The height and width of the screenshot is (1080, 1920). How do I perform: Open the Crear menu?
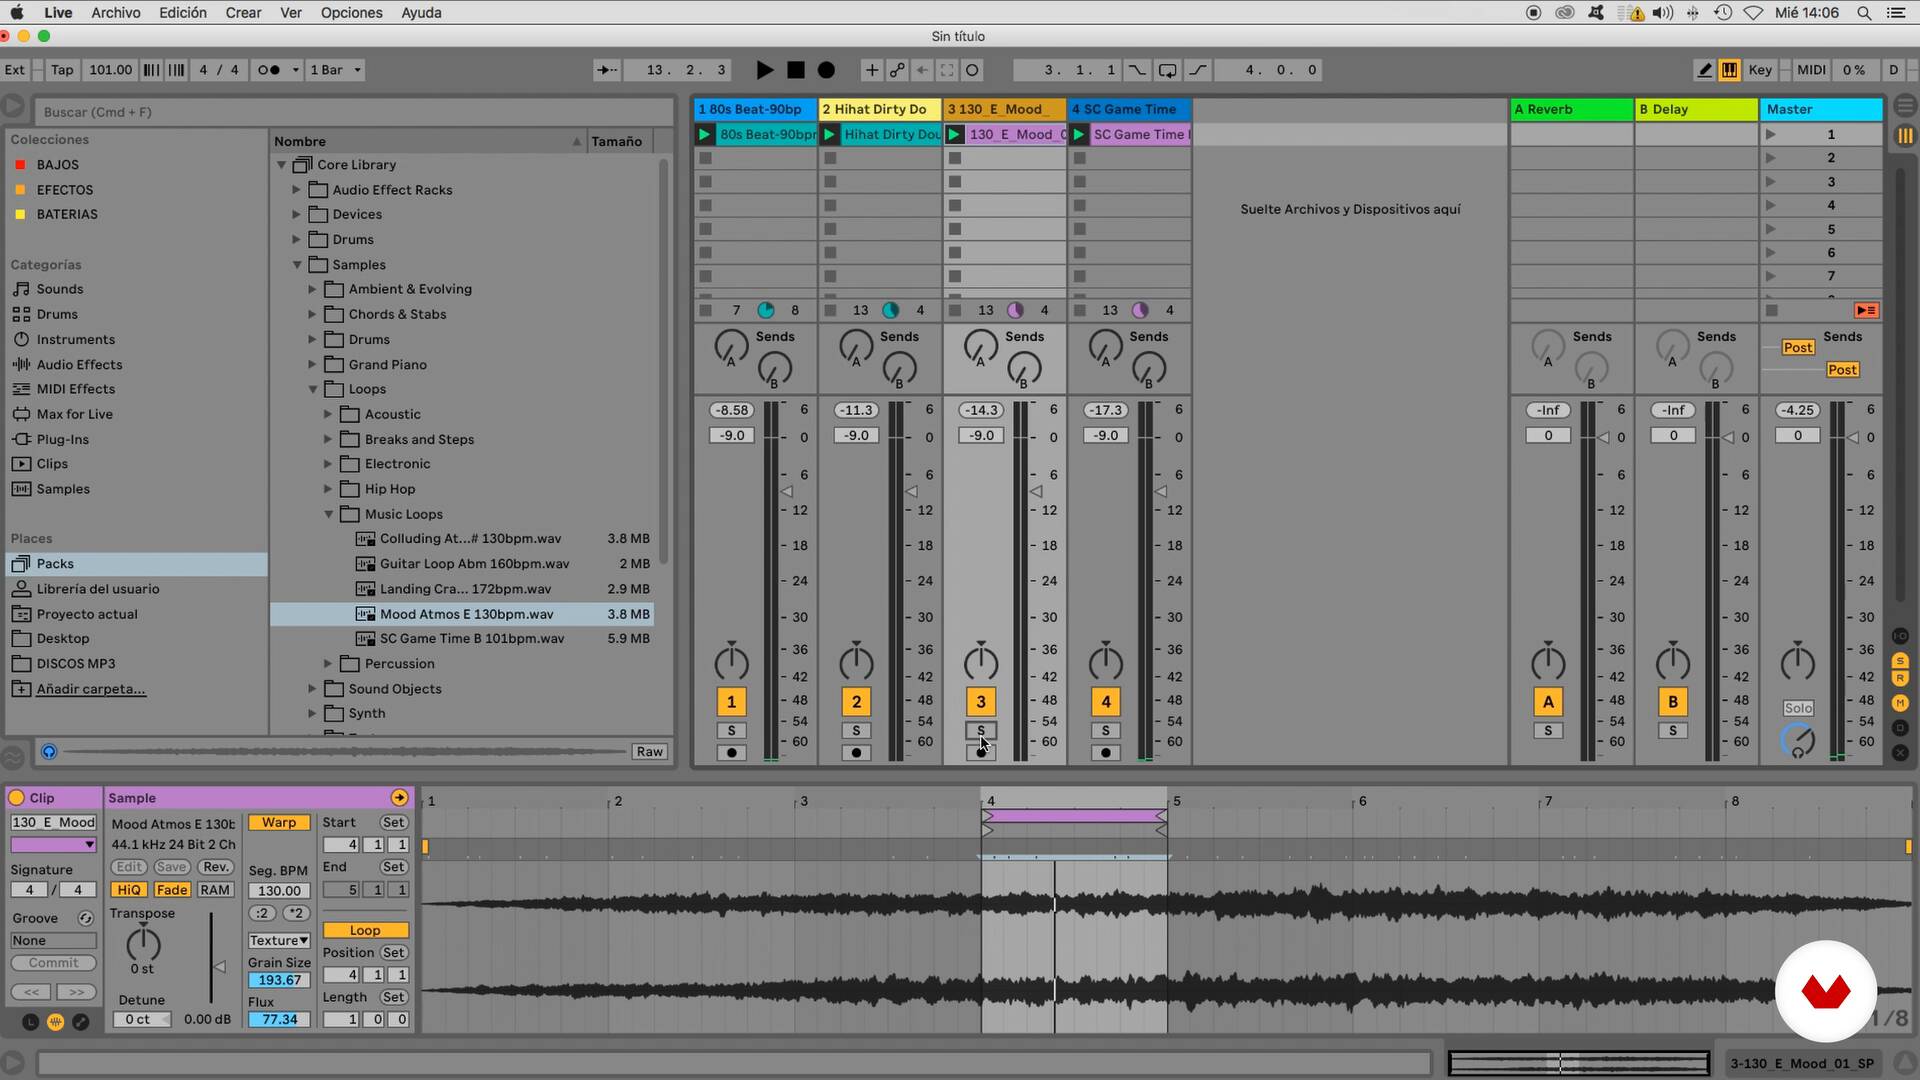click(243, 13)
